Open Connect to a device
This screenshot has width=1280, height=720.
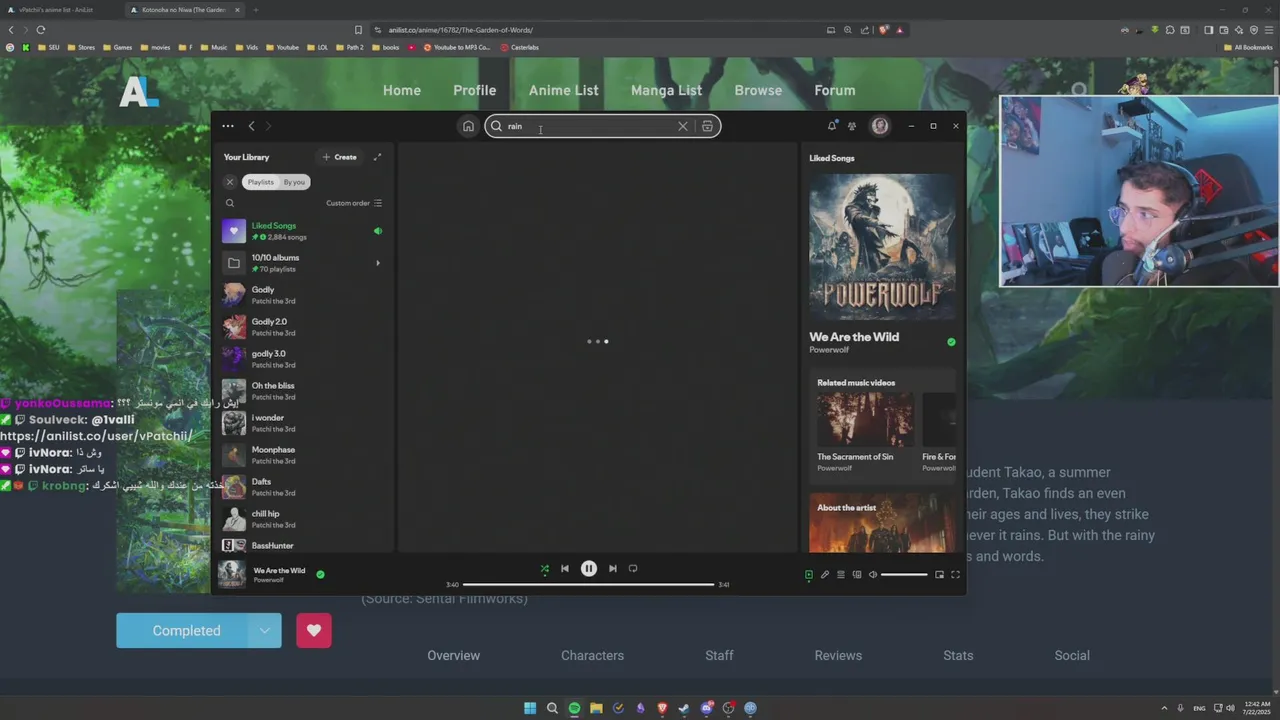point(857,574)
